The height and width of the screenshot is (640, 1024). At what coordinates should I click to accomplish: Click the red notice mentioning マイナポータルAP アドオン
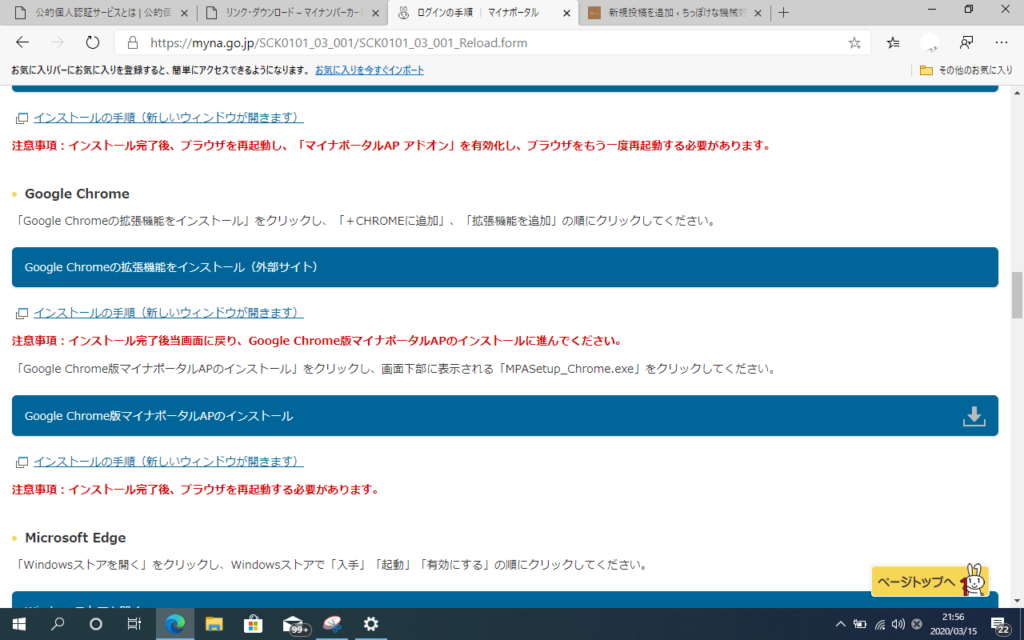tap(392, 145)
